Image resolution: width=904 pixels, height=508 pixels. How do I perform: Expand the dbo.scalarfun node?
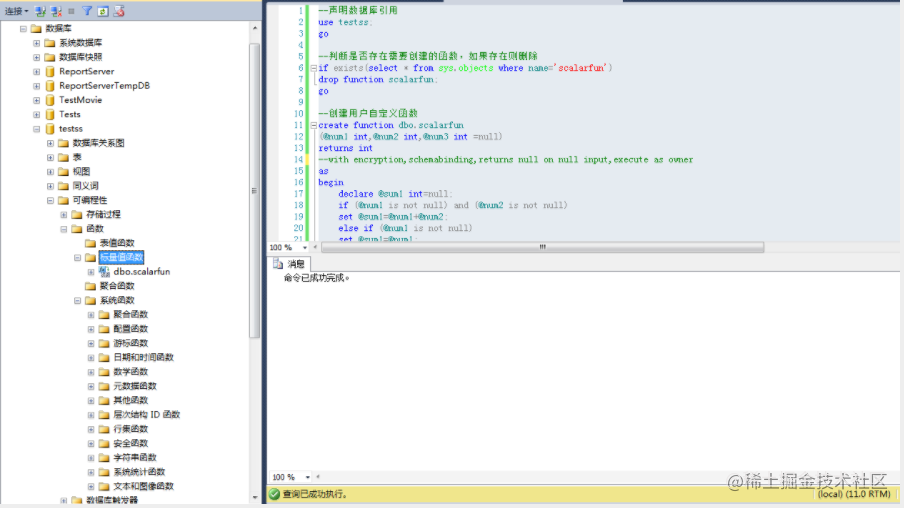91,272
